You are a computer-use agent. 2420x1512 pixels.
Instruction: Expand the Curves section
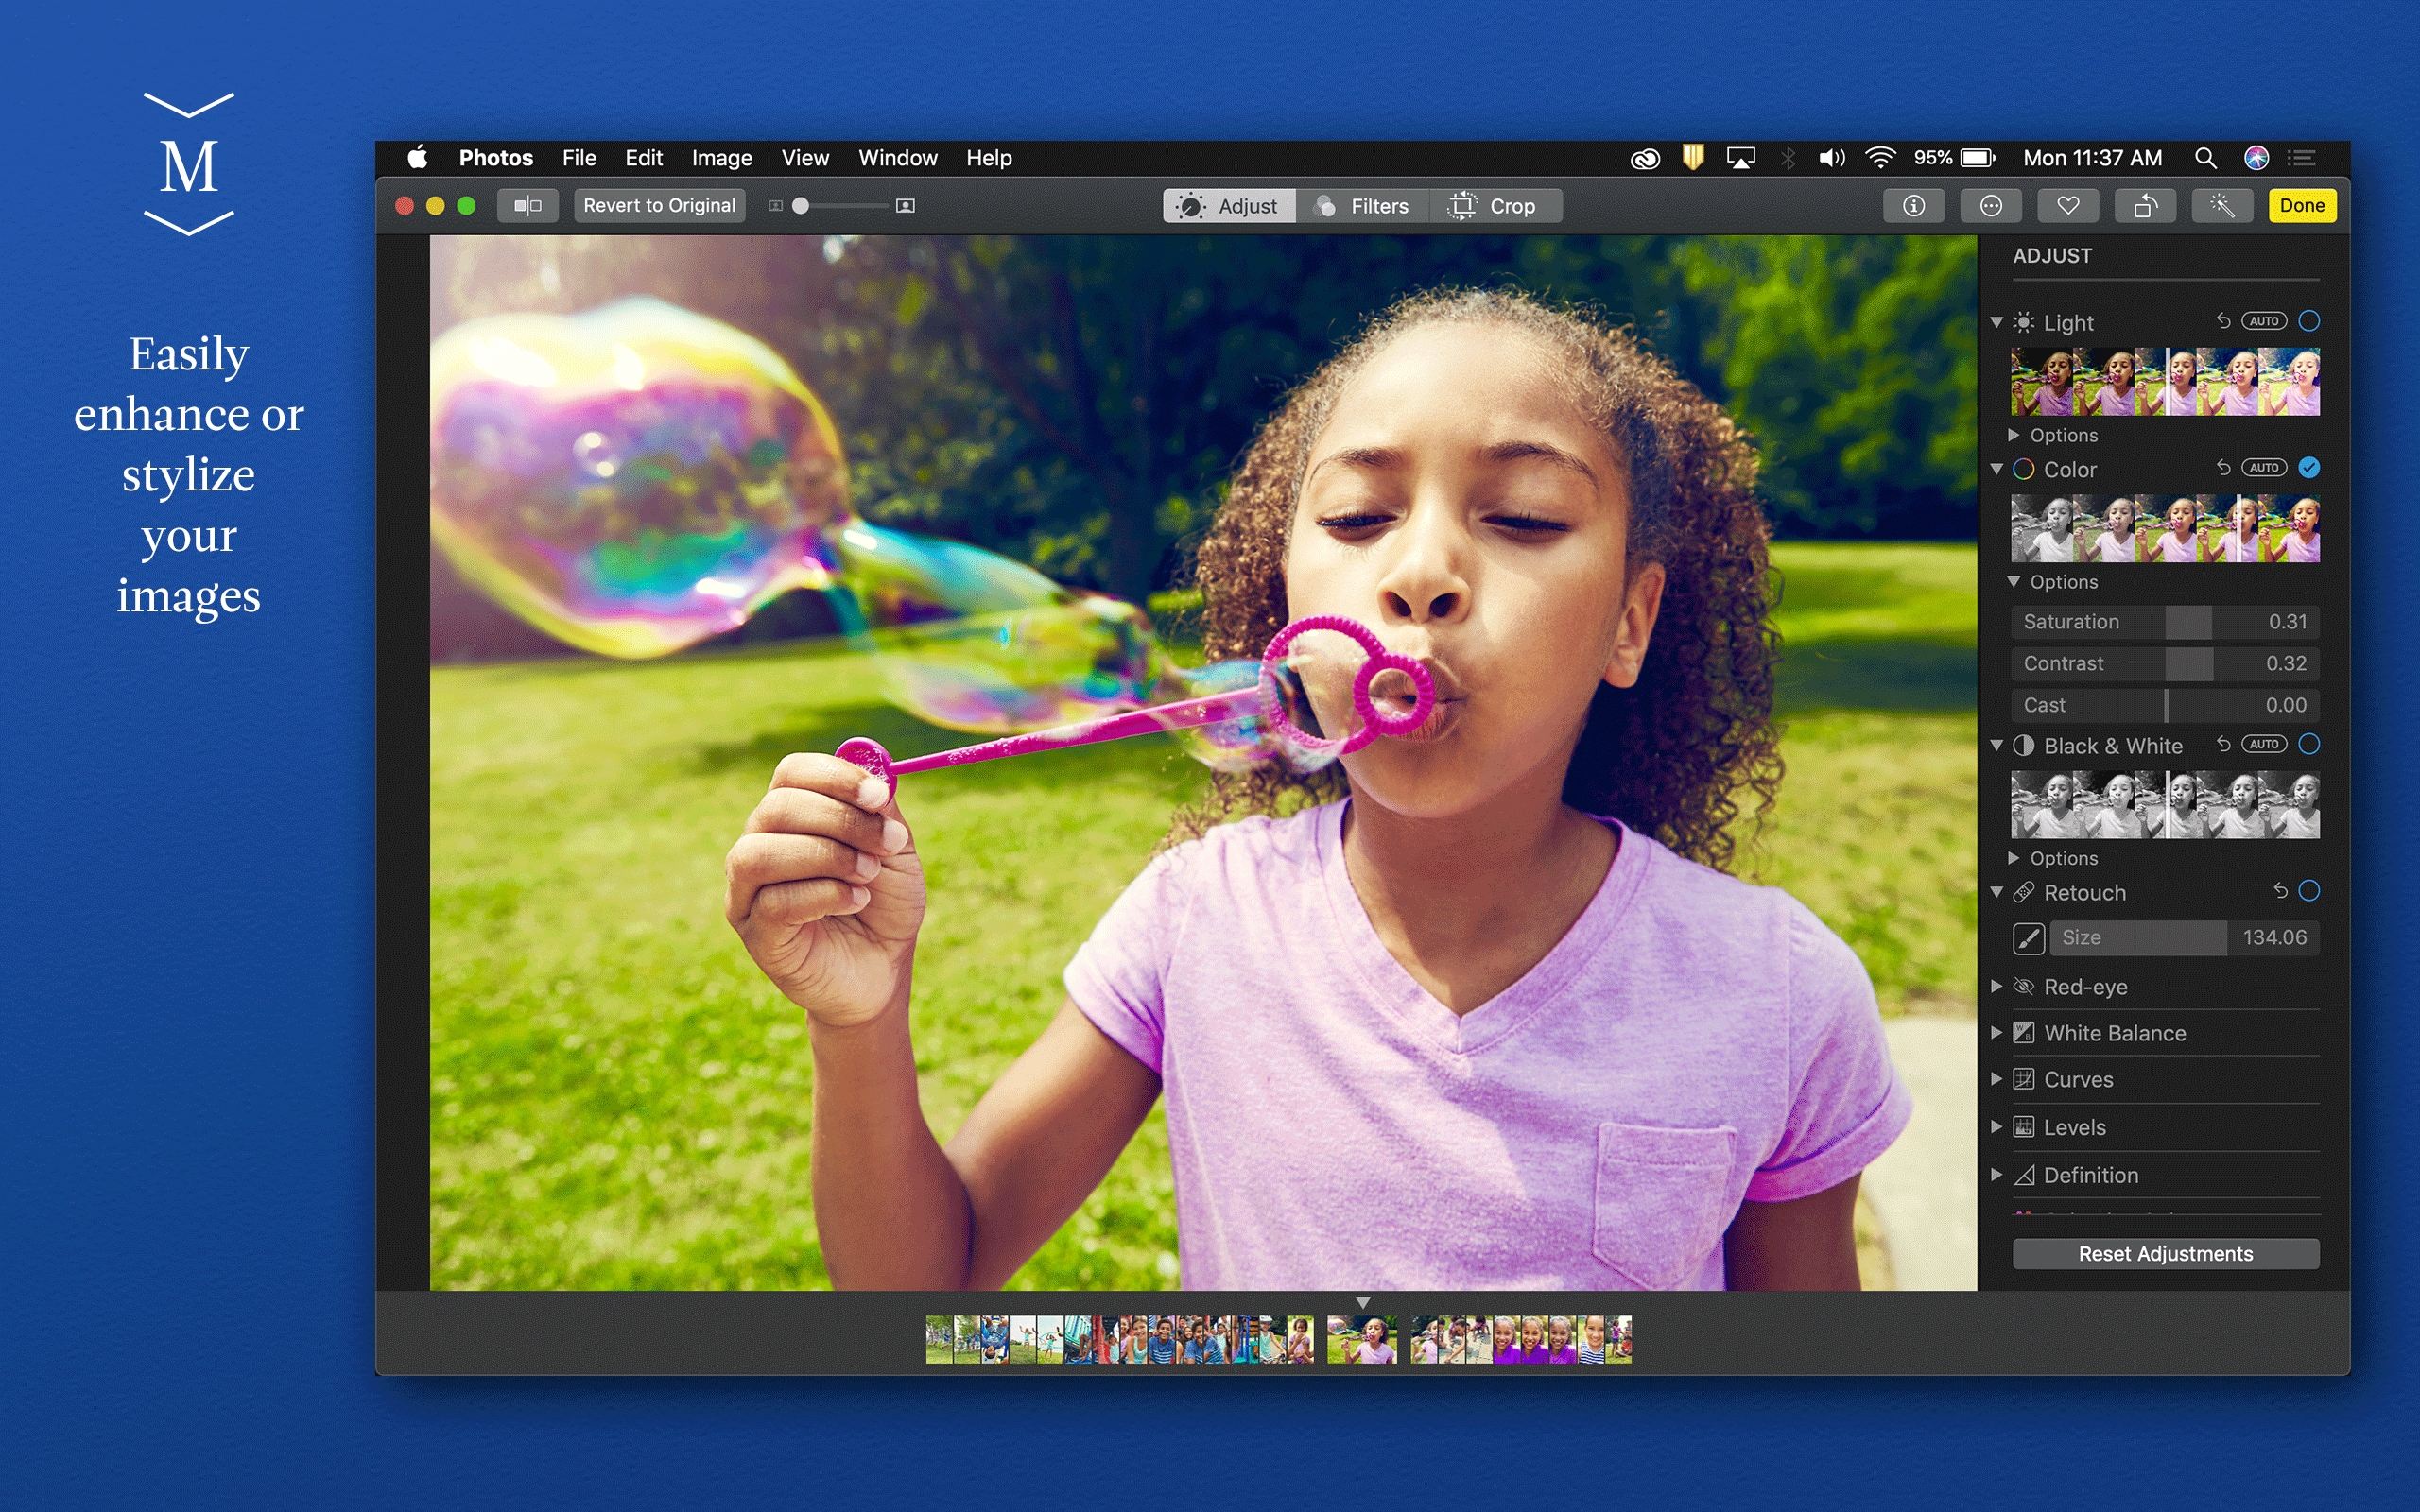pos(1996,1079)
